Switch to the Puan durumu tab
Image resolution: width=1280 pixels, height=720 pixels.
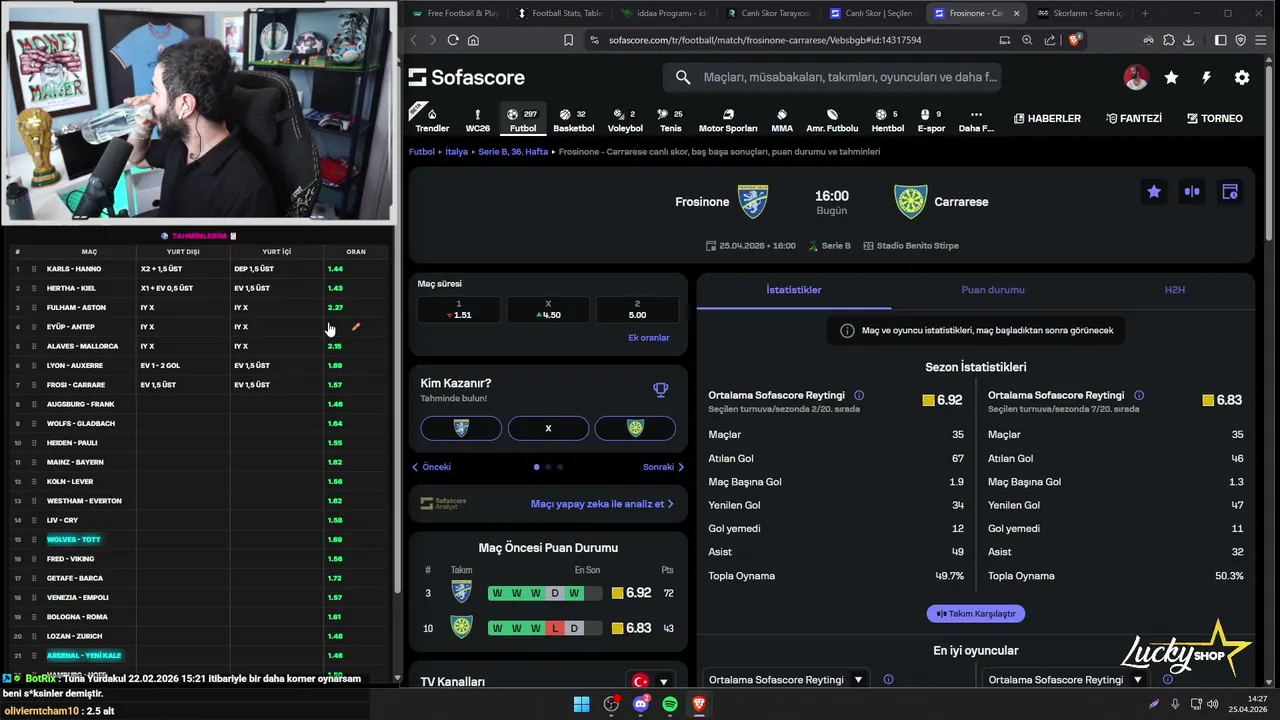pyautogui.click(x=993, y=290)
